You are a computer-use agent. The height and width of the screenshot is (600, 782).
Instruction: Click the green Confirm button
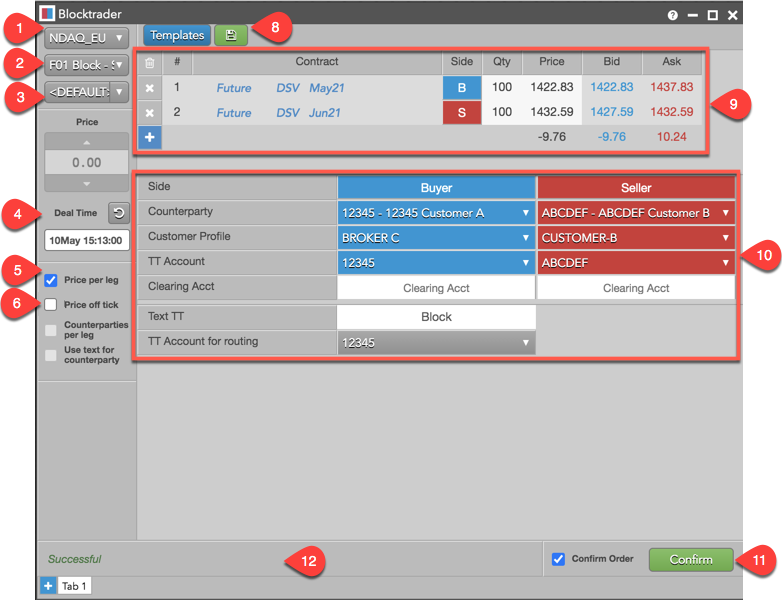coord(691,560)
